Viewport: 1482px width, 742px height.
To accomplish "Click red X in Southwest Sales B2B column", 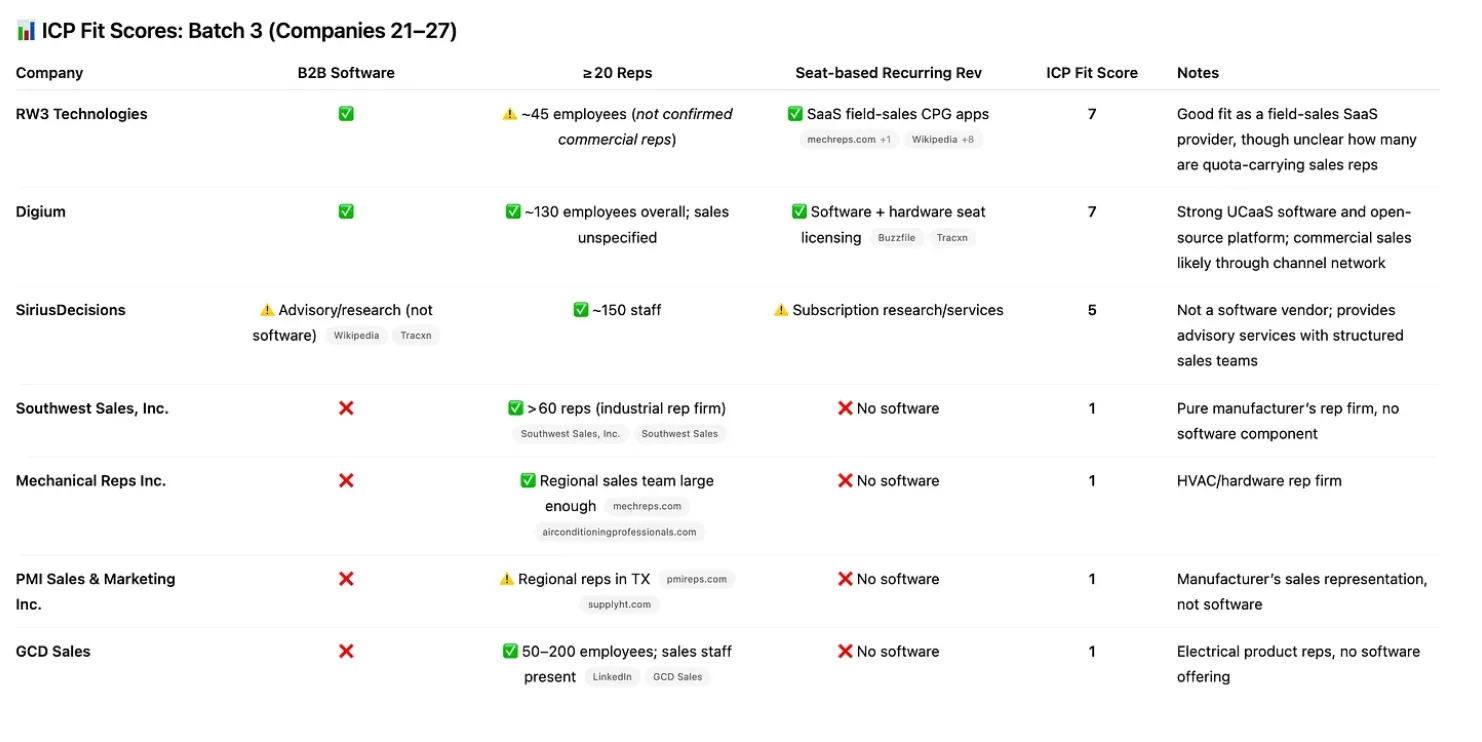I will tap(346, 408).
